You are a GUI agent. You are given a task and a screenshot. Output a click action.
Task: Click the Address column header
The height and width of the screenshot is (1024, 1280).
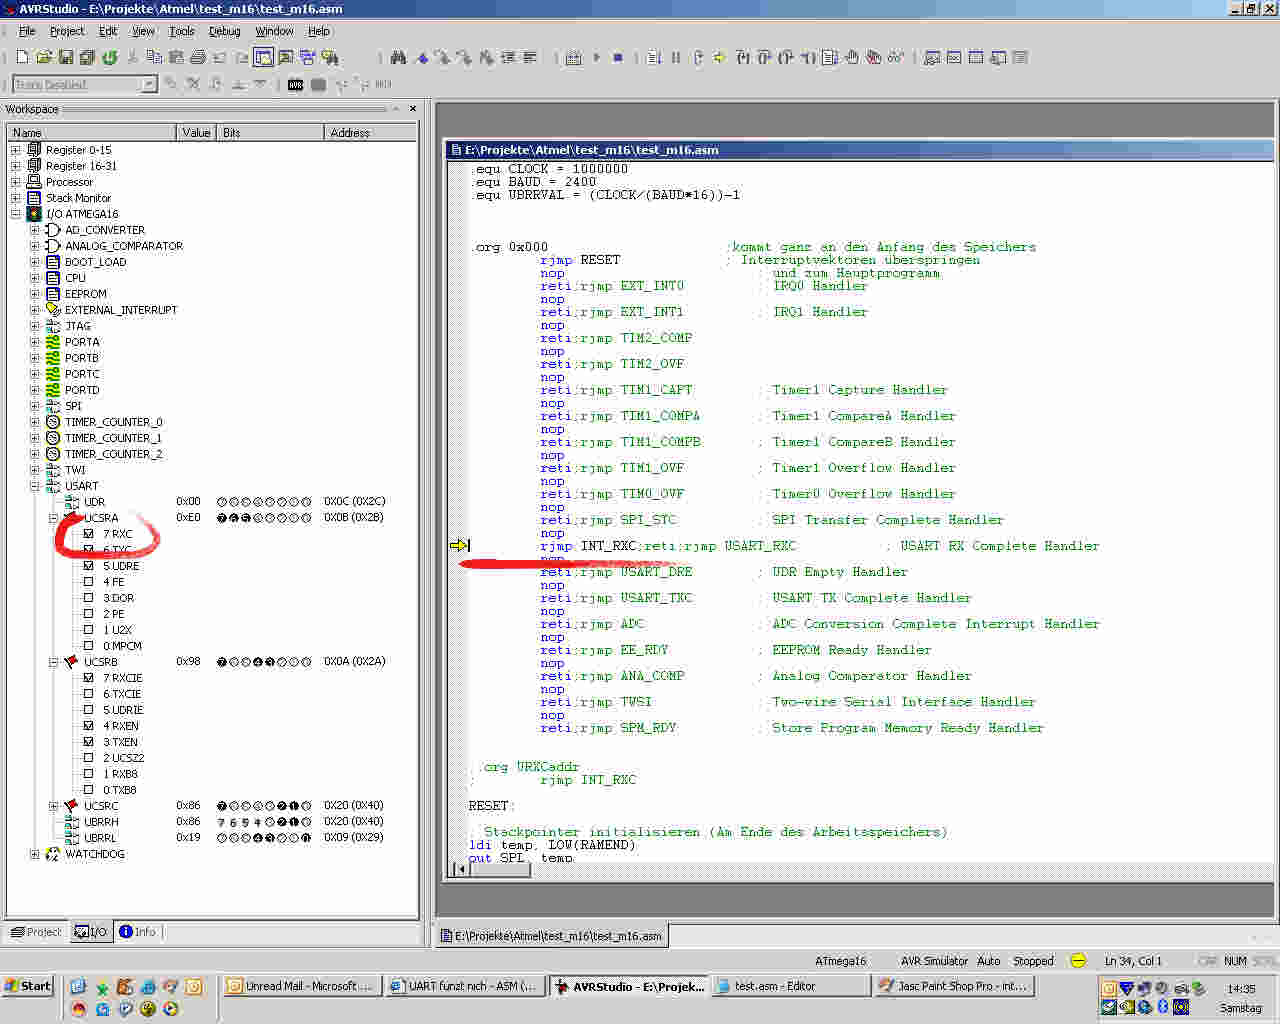pos(370,132)
